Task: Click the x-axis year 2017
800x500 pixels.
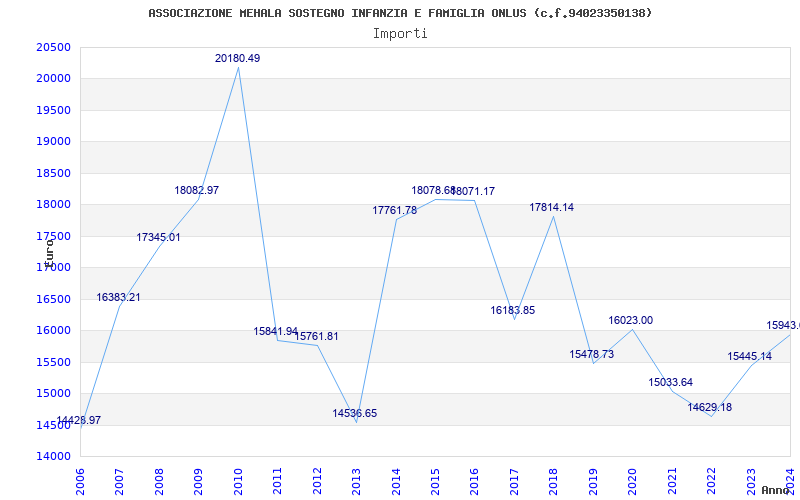Action: (514, 482)
